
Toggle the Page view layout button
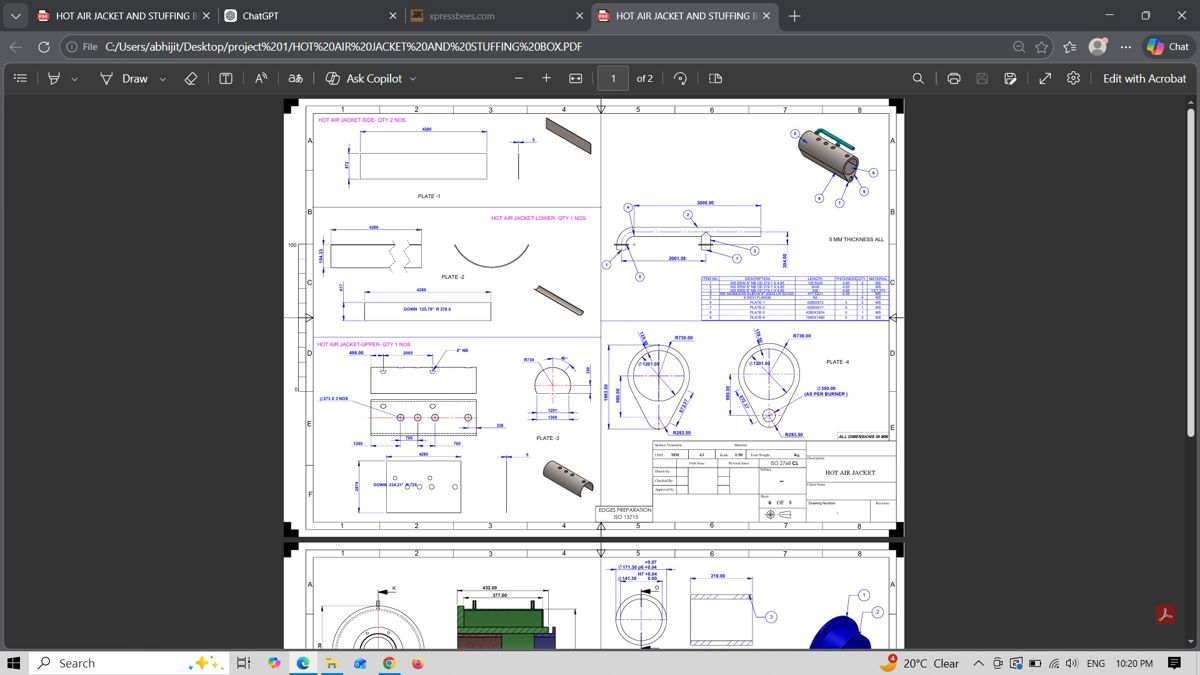[x=715, y=78]
